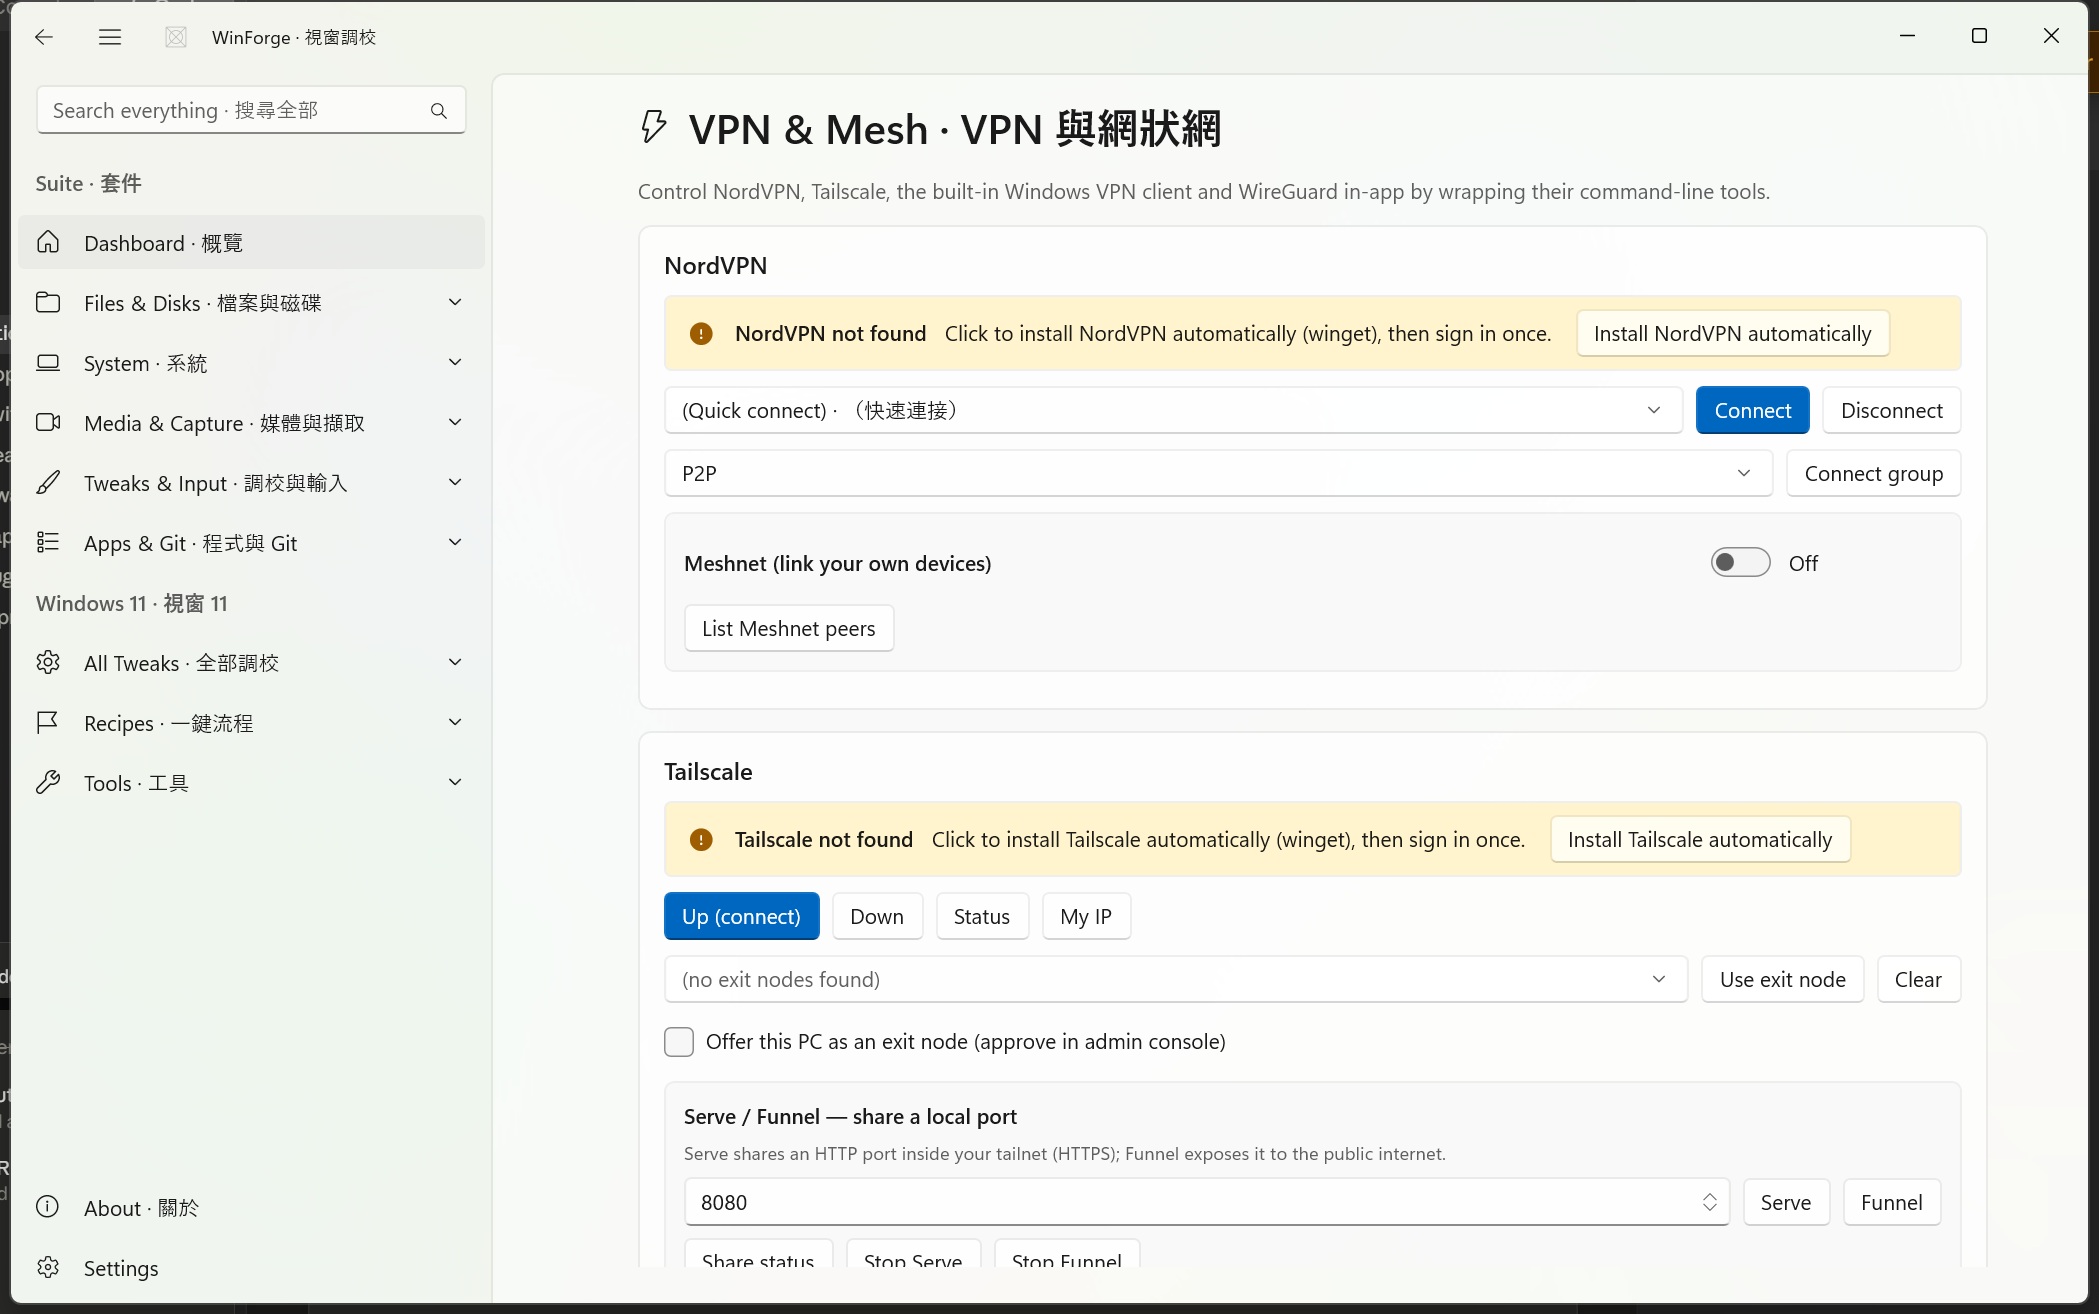Image resolution: width=2099 pixels, height=1314 pixels.
Task: Click the Settings gear icon
Action: coord(48,1267)
